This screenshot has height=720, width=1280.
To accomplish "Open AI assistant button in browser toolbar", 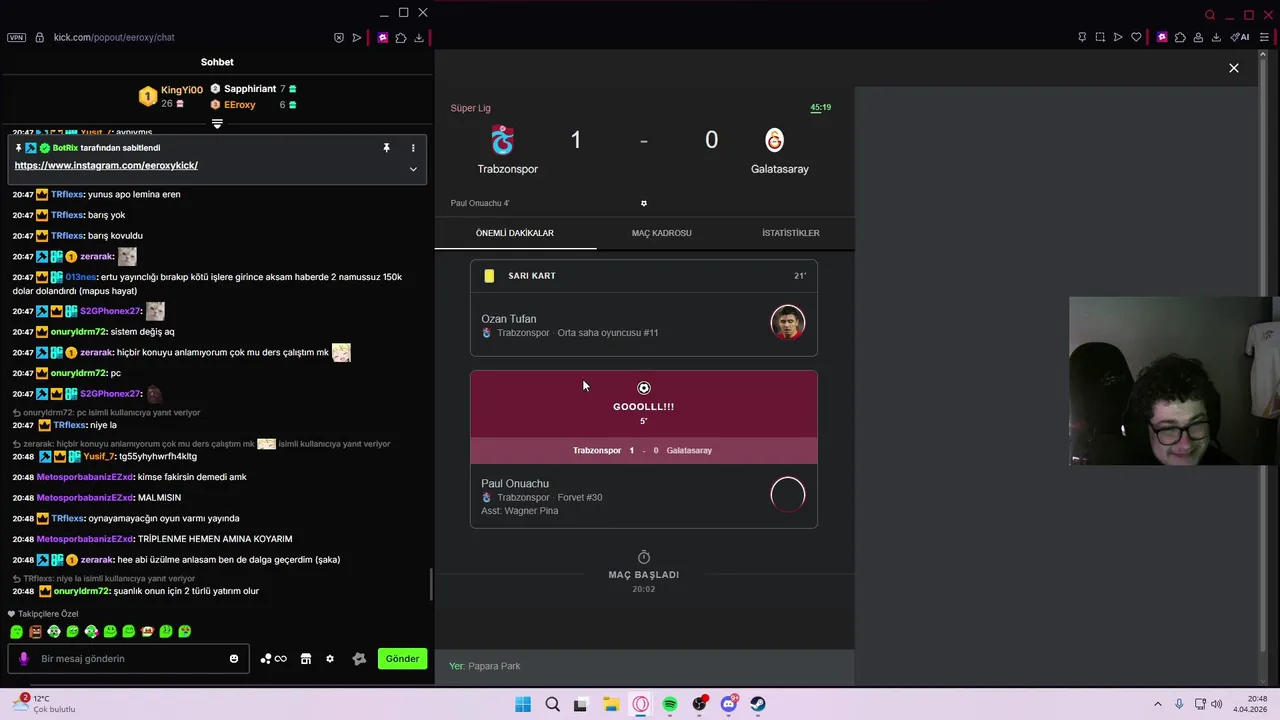I will [x=1241, y=37].
